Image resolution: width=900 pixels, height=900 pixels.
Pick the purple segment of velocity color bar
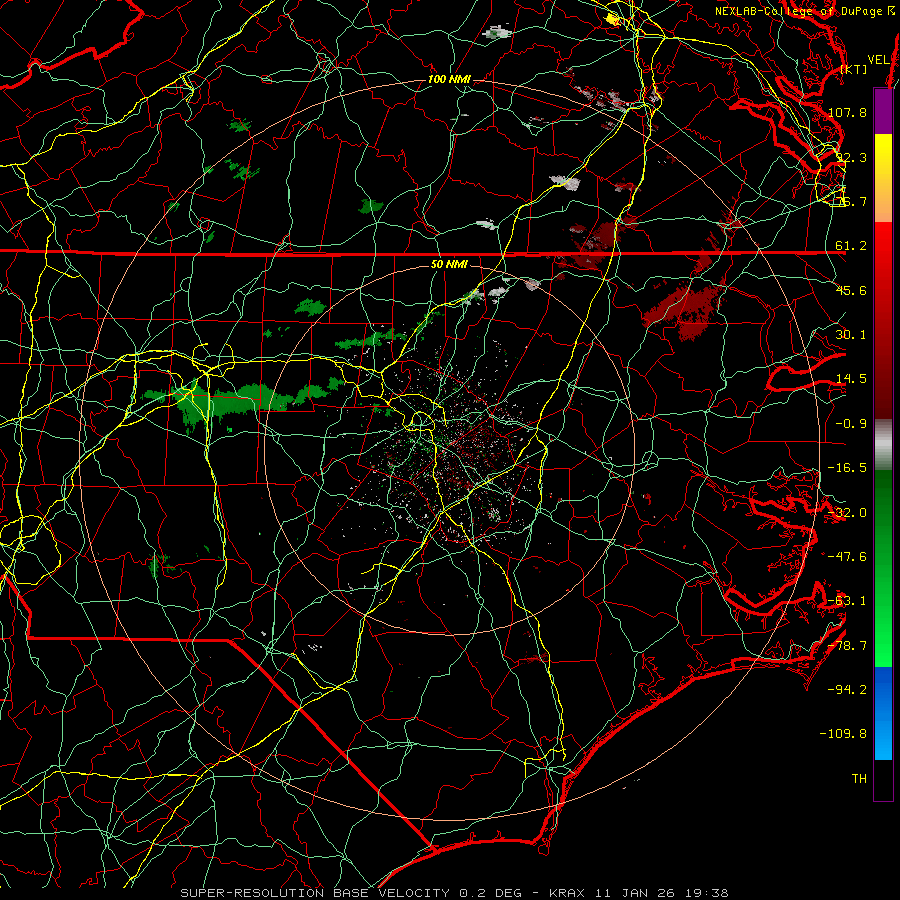click(883, 111)
